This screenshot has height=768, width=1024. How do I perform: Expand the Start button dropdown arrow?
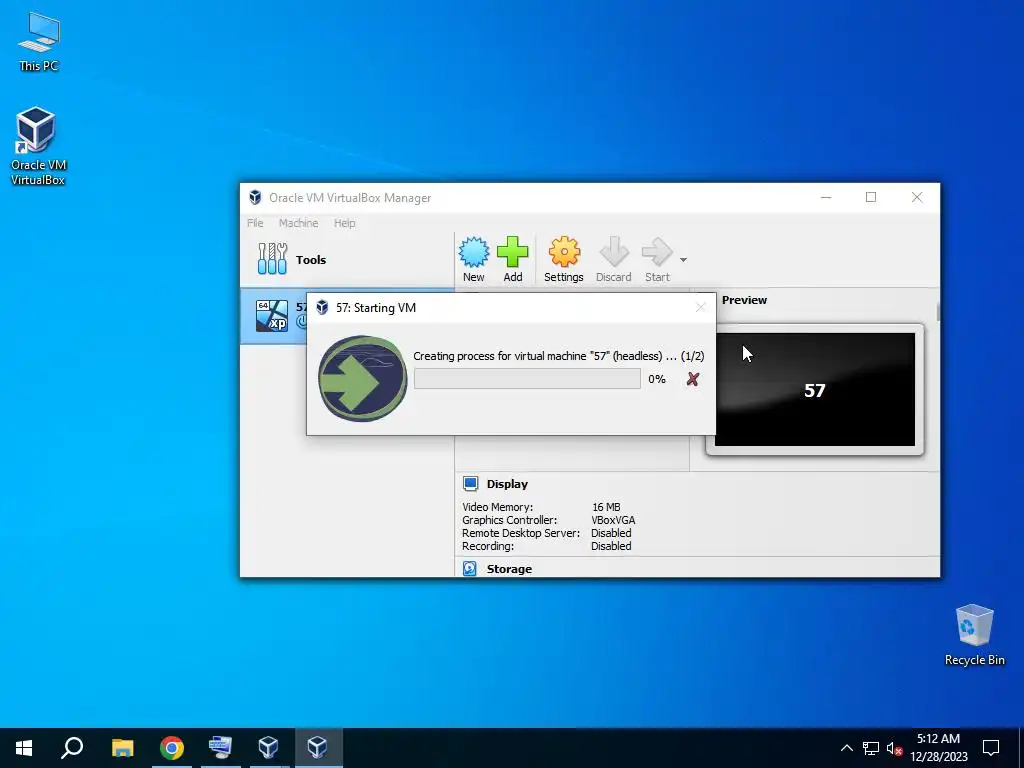tap(683, 260)
